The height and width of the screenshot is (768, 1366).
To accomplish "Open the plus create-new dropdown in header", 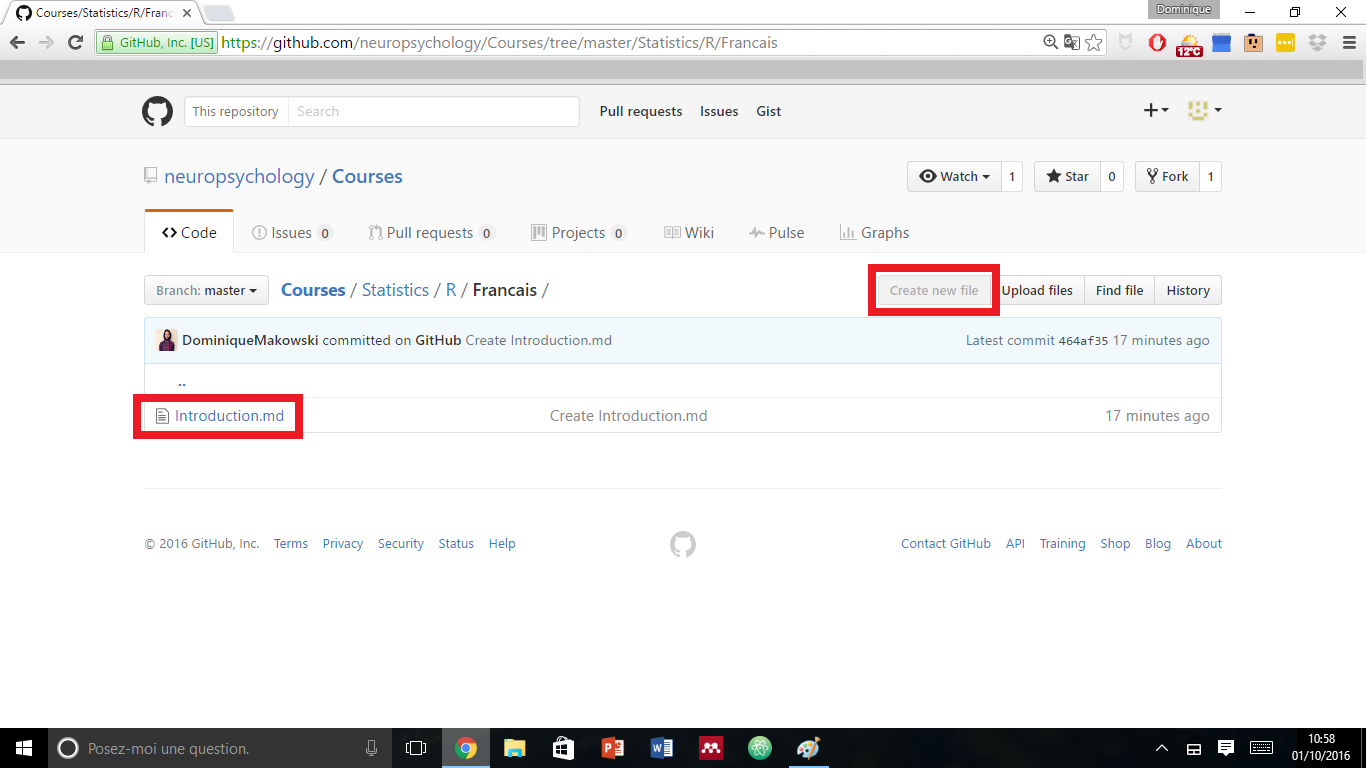I will [1156, 111].
